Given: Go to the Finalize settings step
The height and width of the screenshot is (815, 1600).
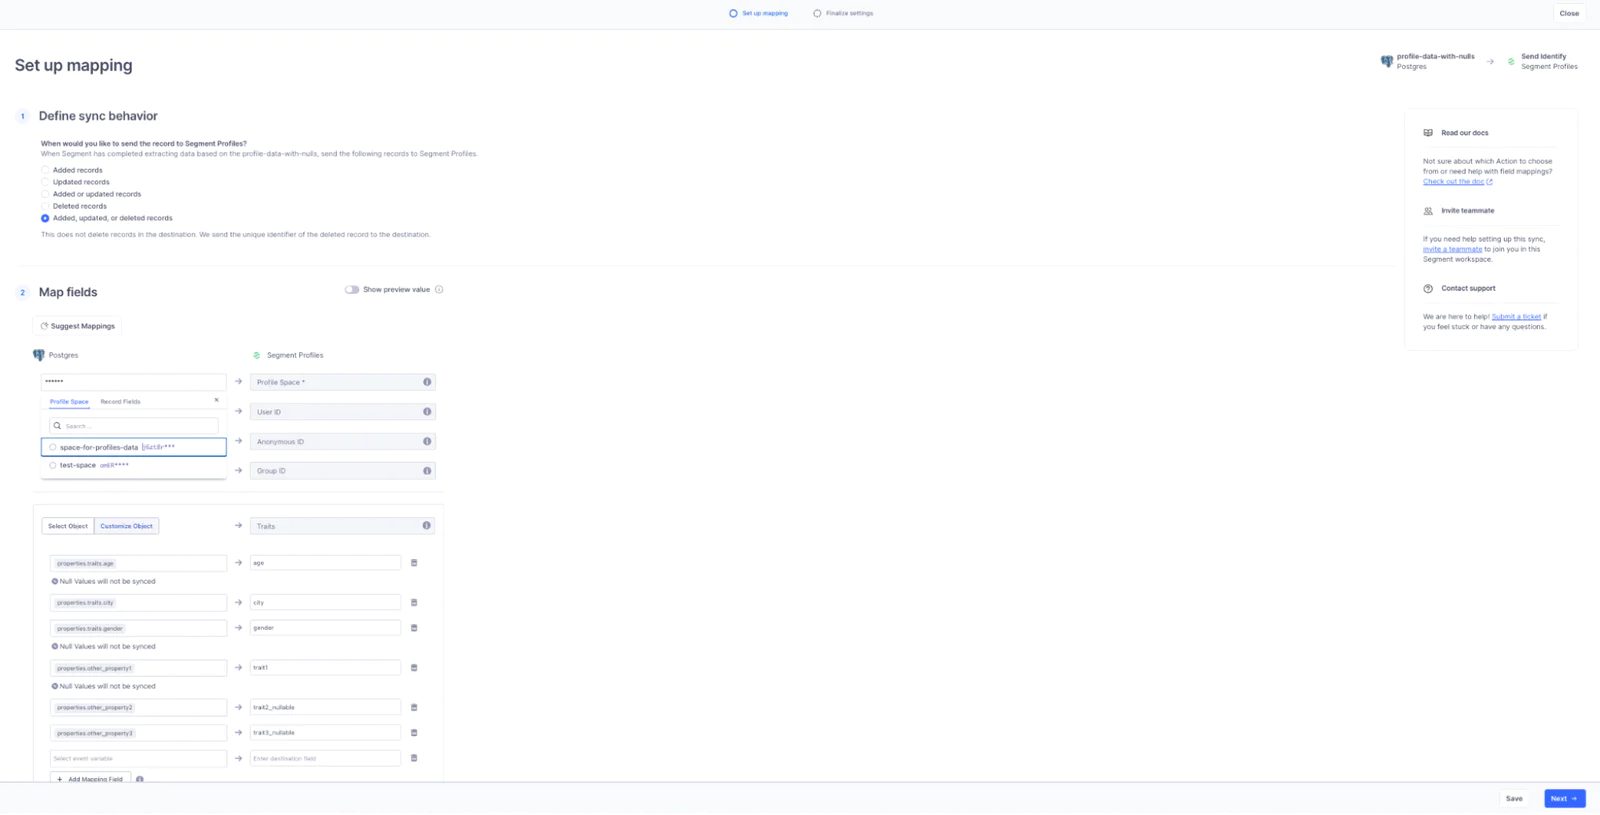Looking at the screenshot, I should point(843,13).
